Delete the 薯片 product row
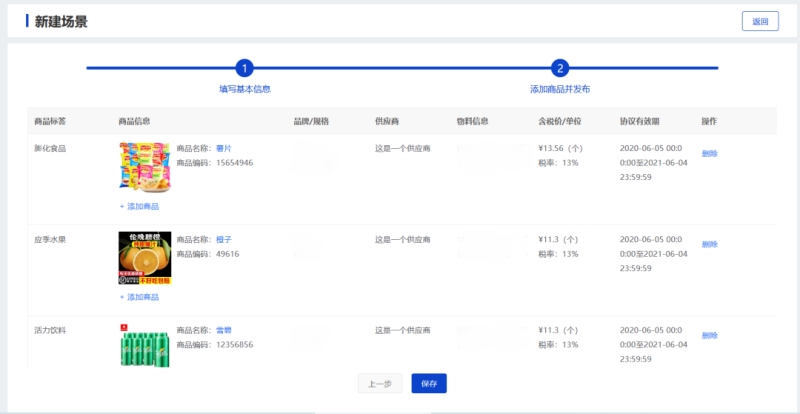This screenshot has height=414, width=800. pos(710,153)
